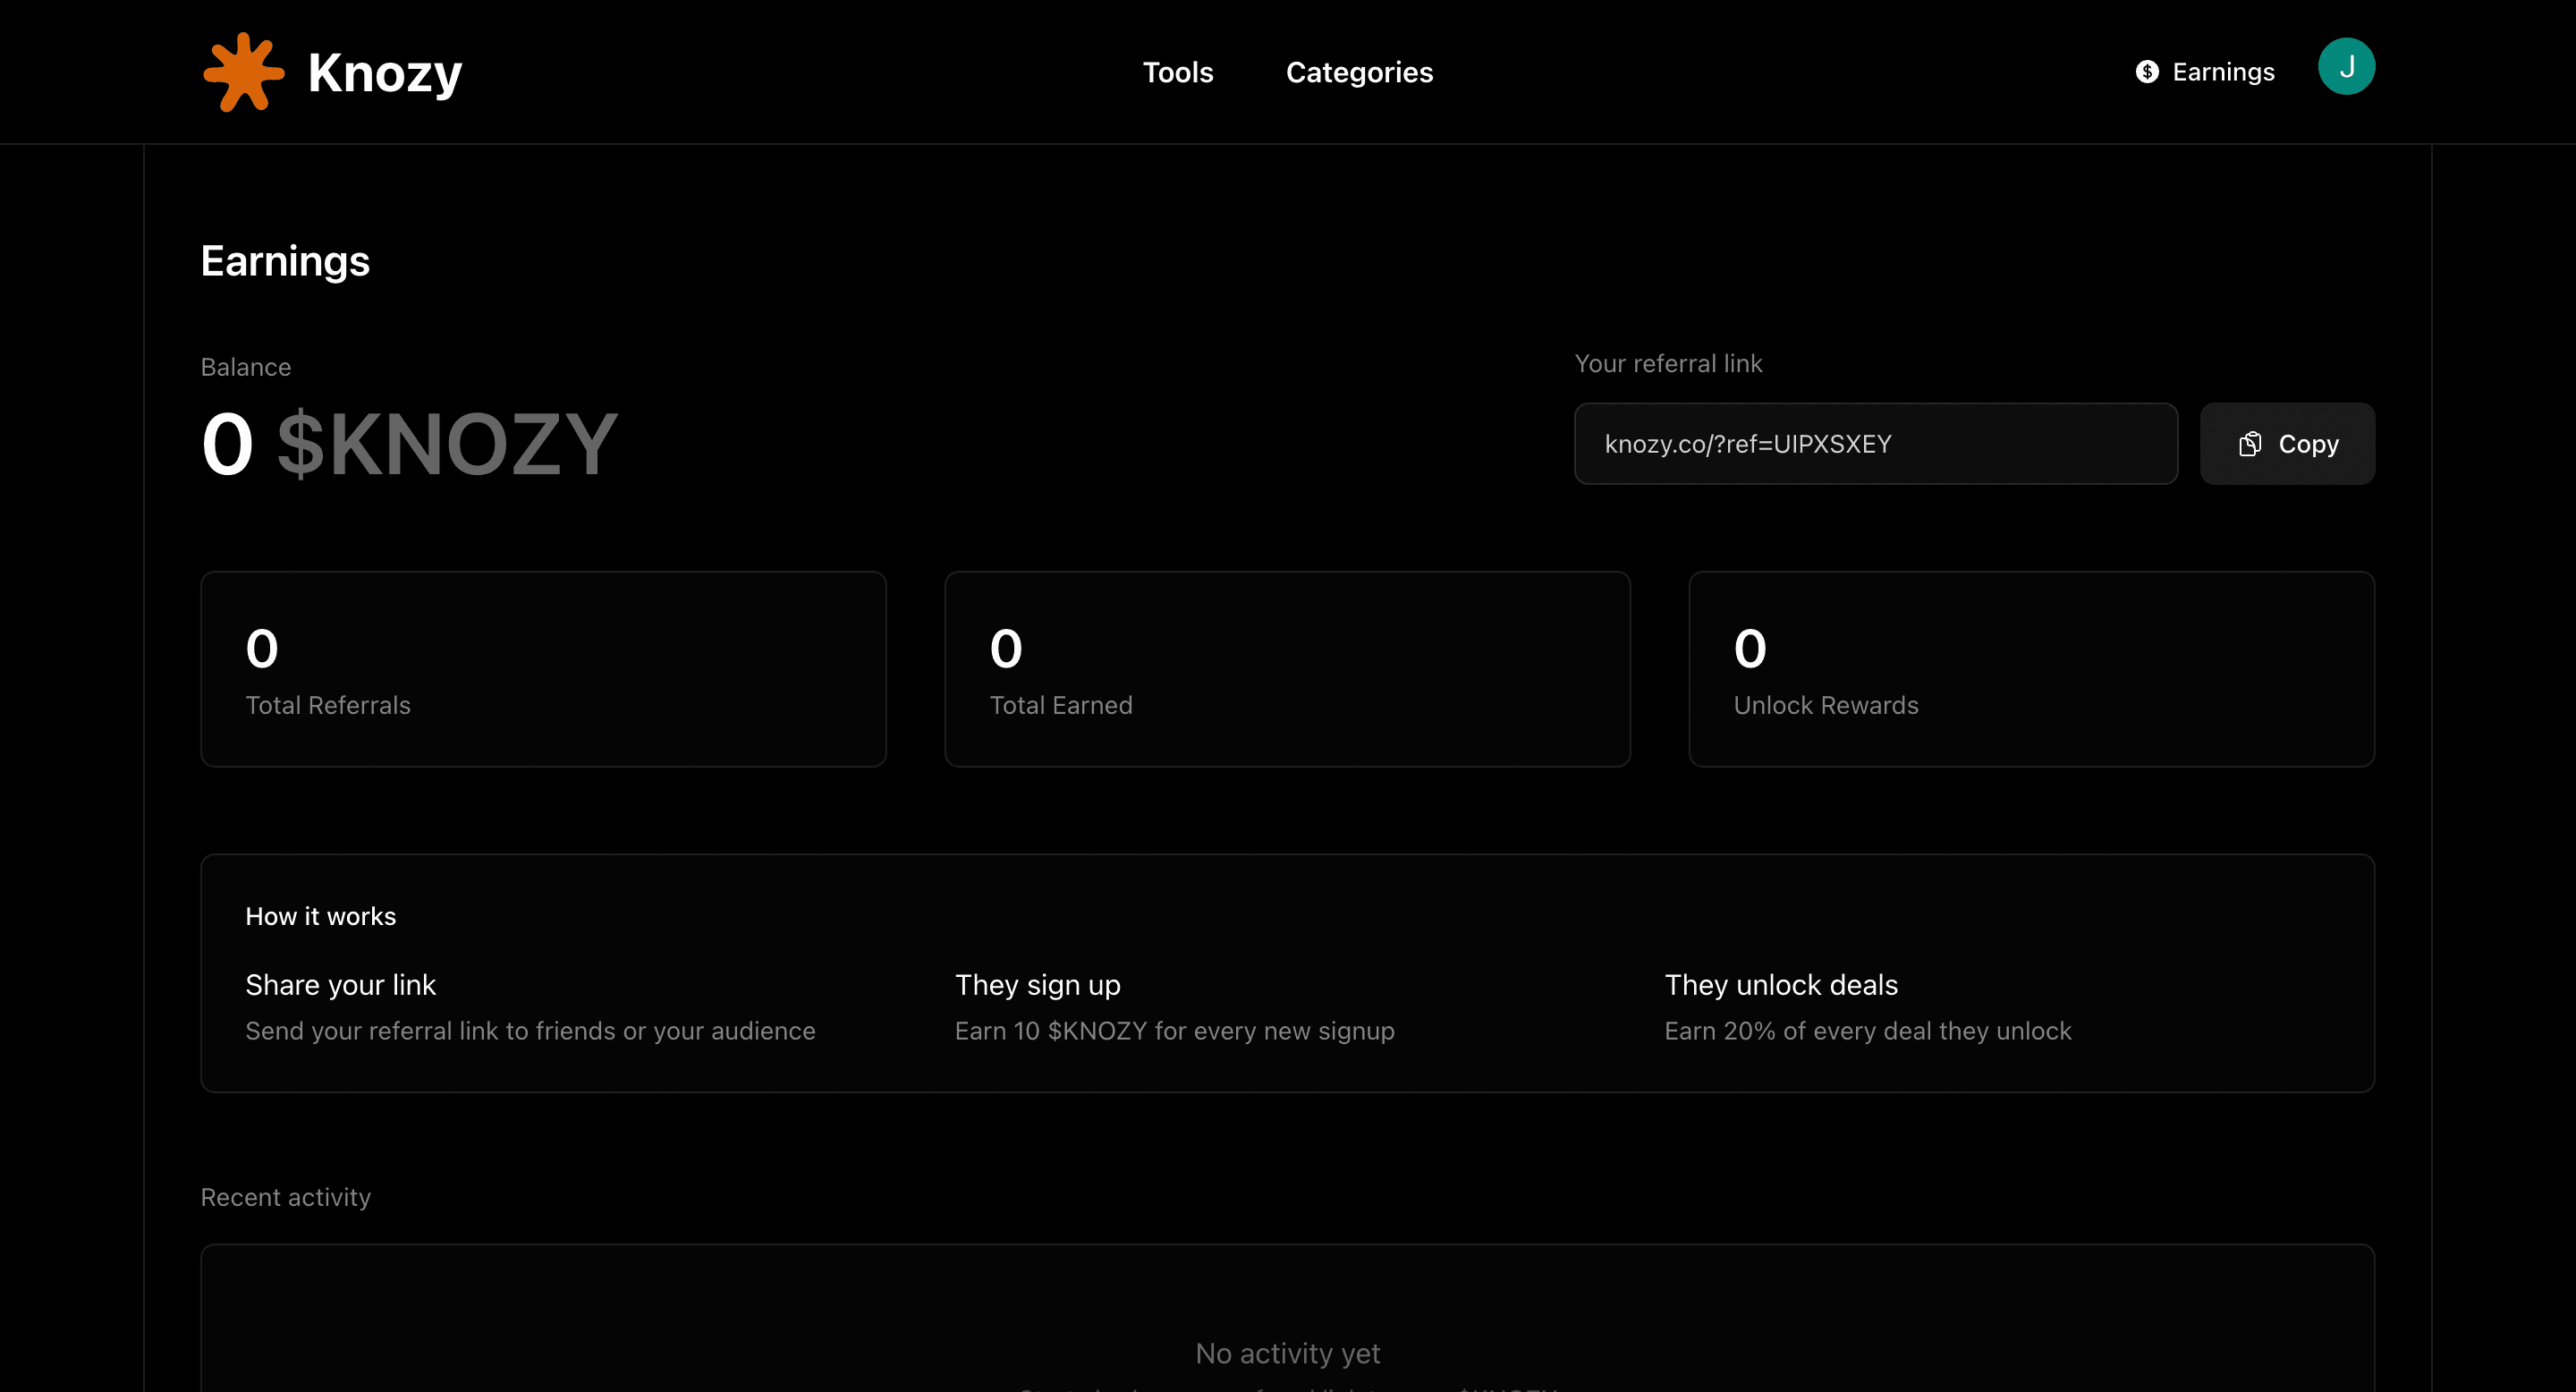
Task: Click the Unlock Rewards stat card
Action: [x=2031, y=668]
